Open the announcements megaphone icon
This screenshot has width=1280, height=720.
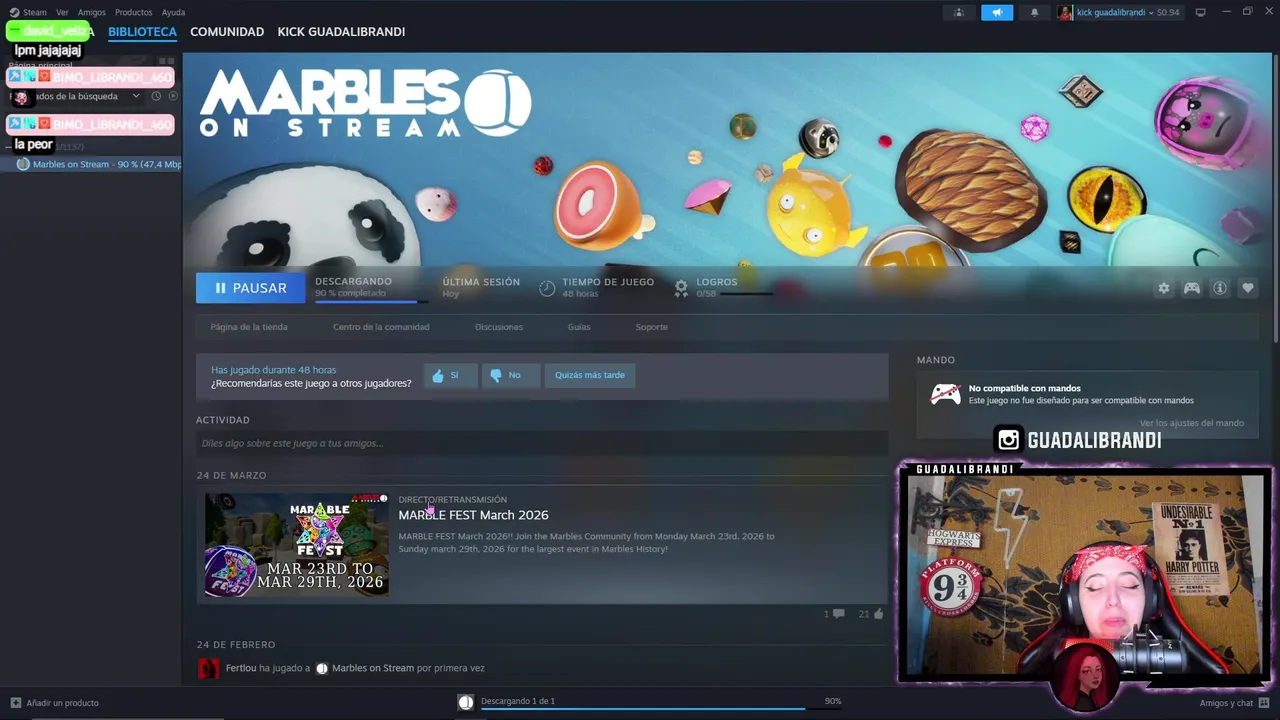997,12
